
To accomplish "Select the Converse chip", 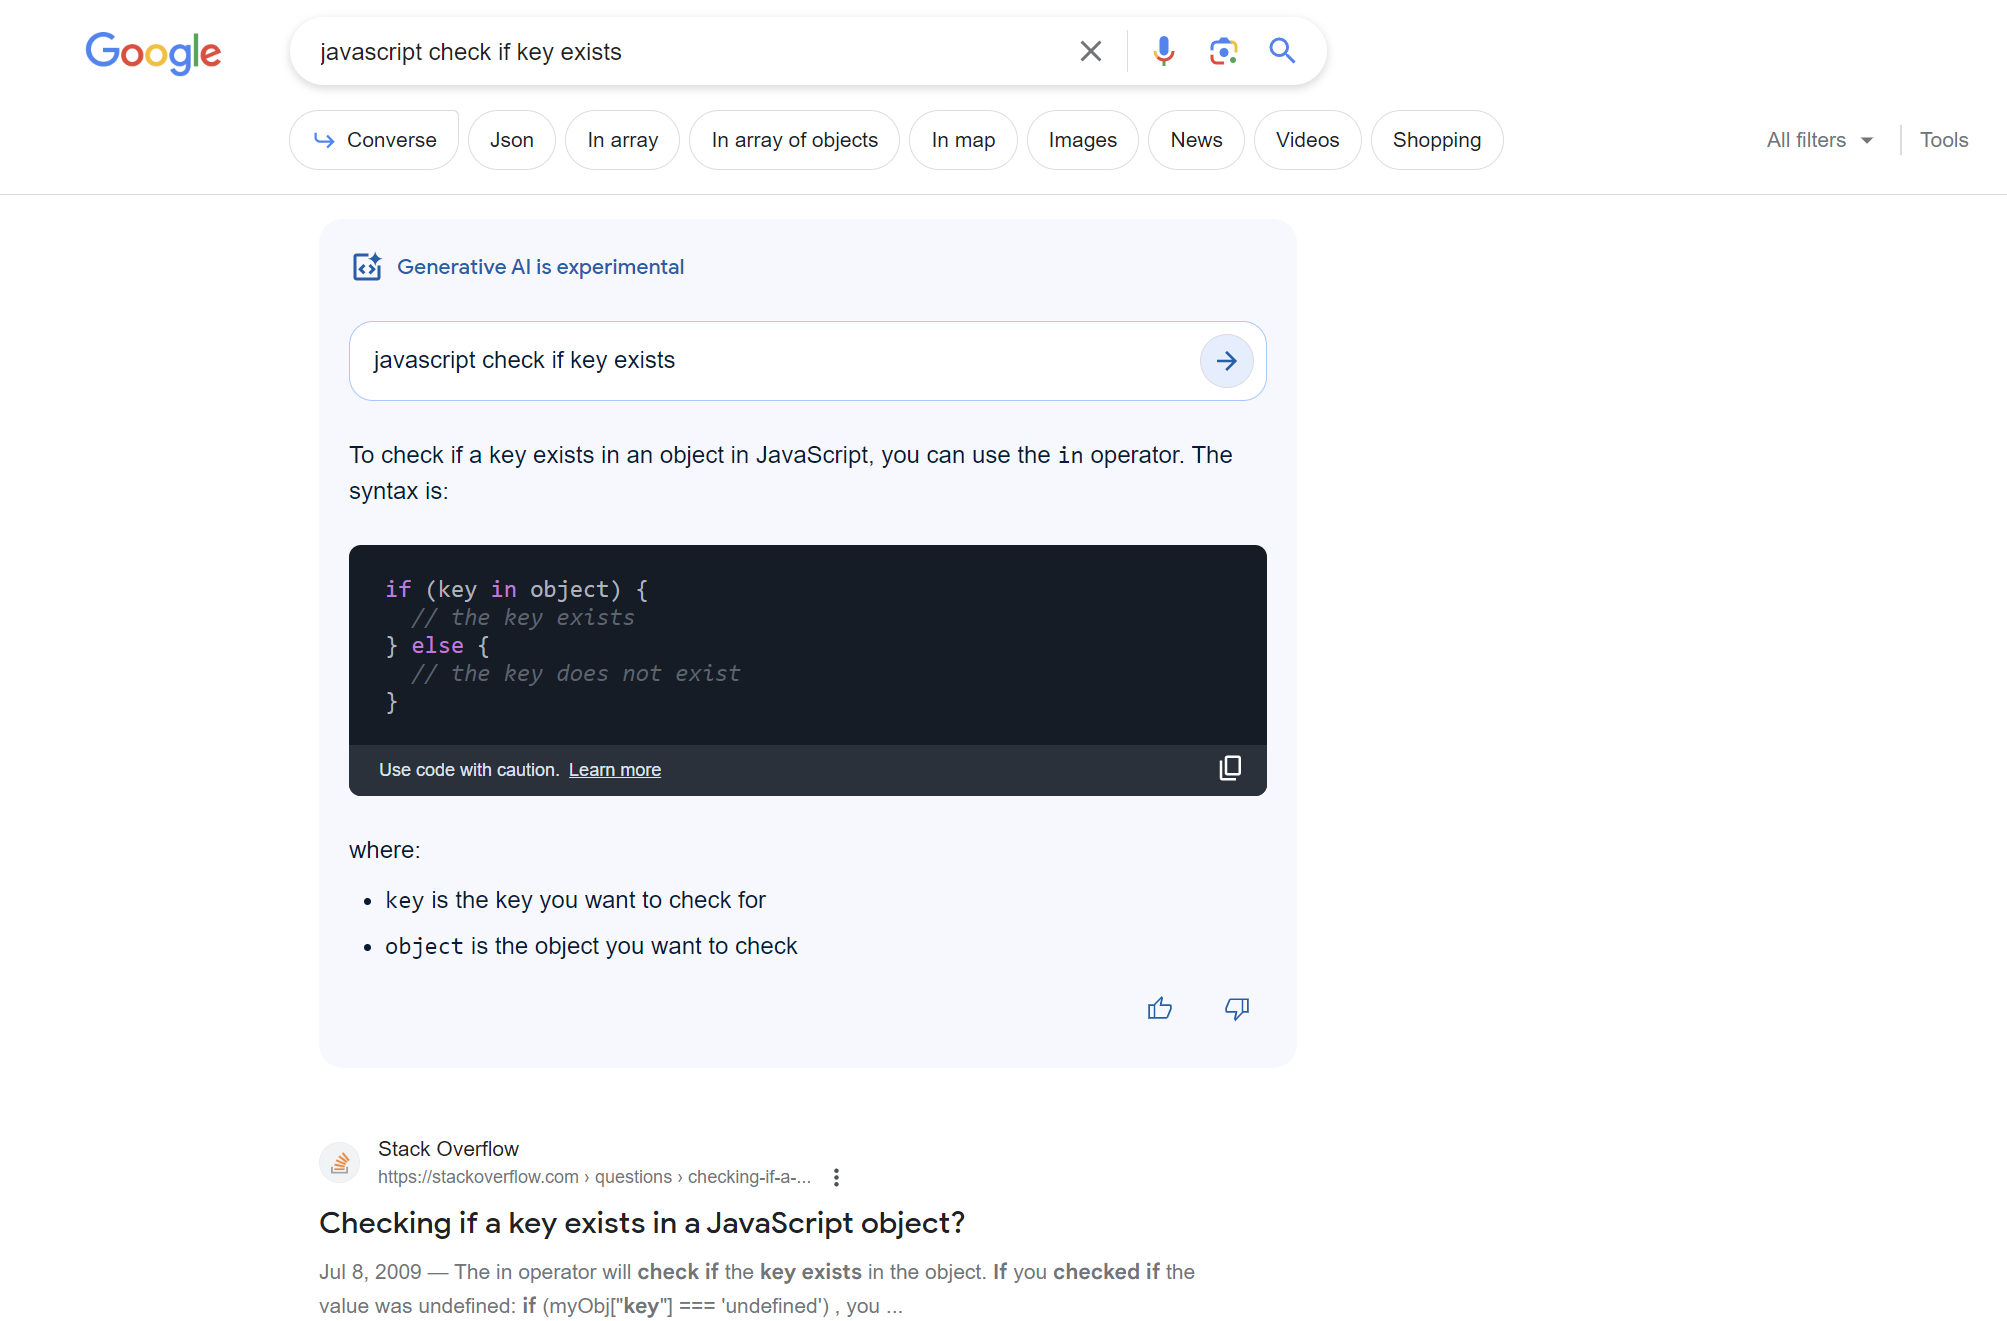I will click(374, 140).
